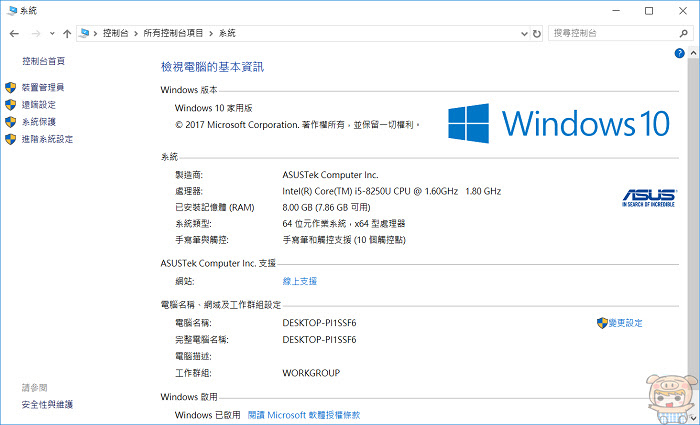The height and width of the screenshot is (425, 700).
Task: Click the computer icon in address bar
Action: point(84,33)
